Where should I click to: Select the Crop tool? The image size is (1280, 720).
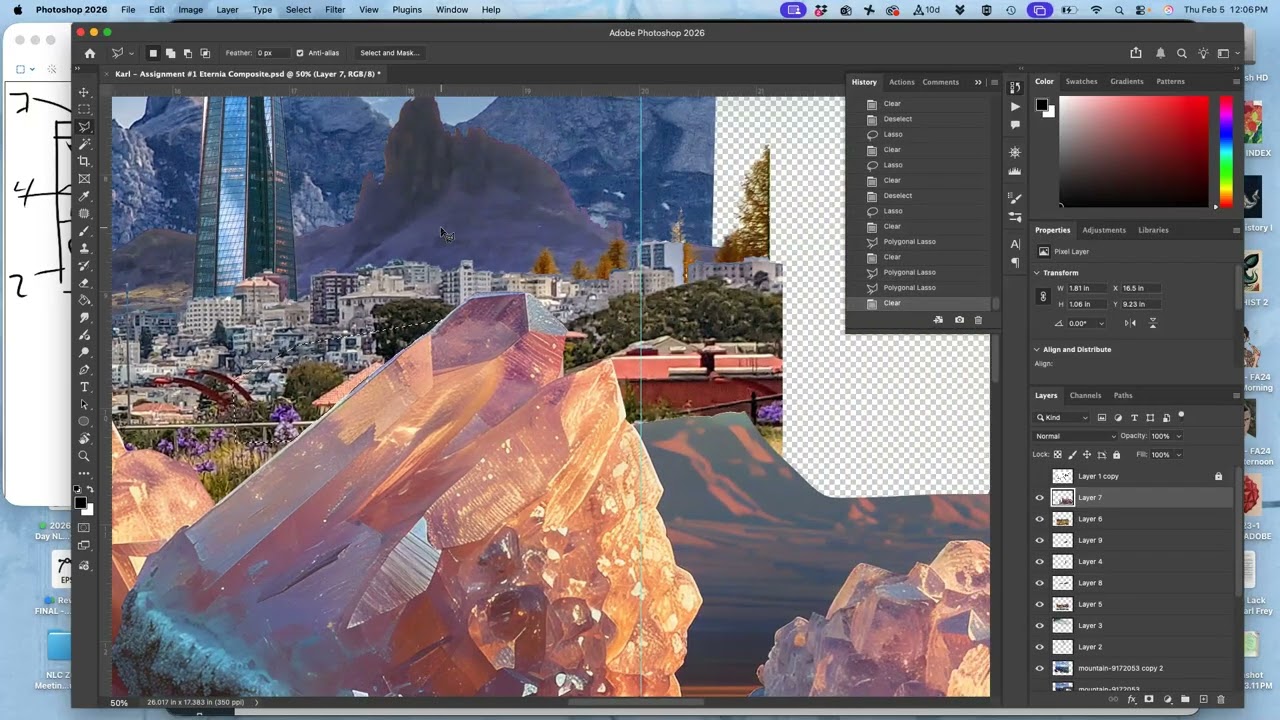tap(84, 161)
